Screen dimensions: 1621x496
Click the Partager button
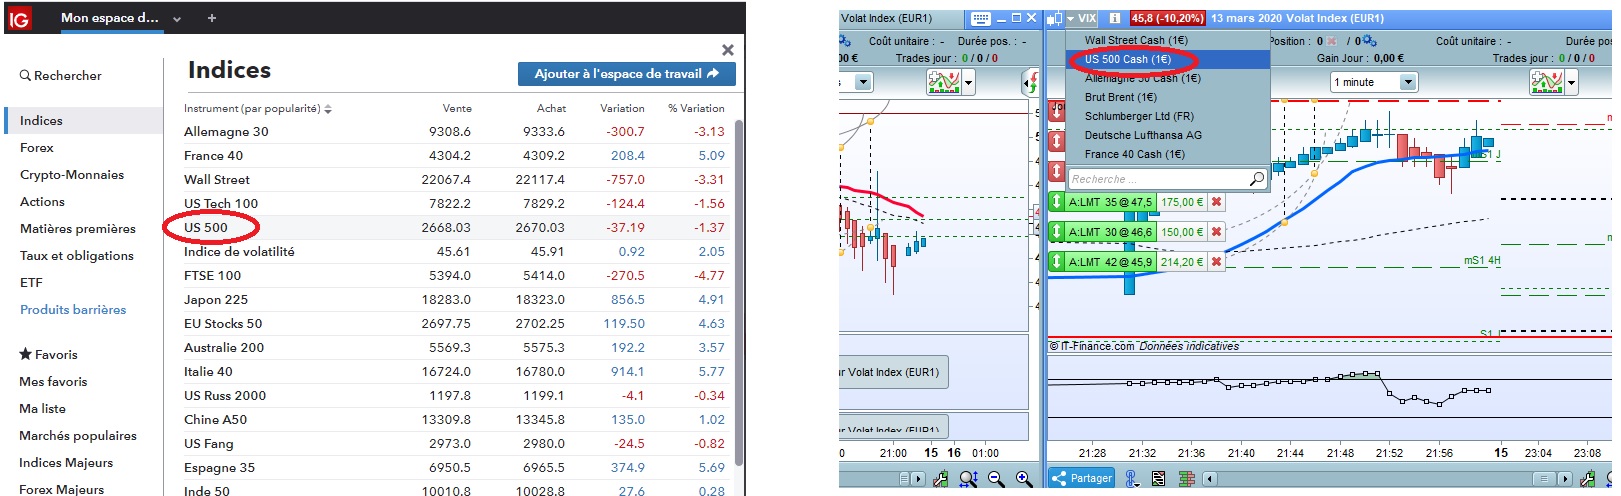[x=1081, y=478]
